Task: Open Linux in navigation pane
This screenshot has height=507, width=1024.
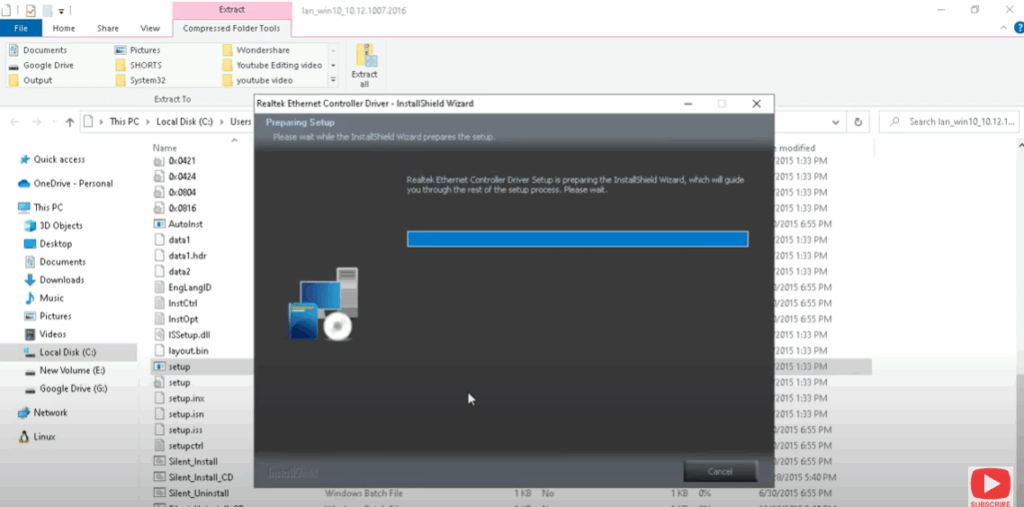Action: tap(37, 436)
